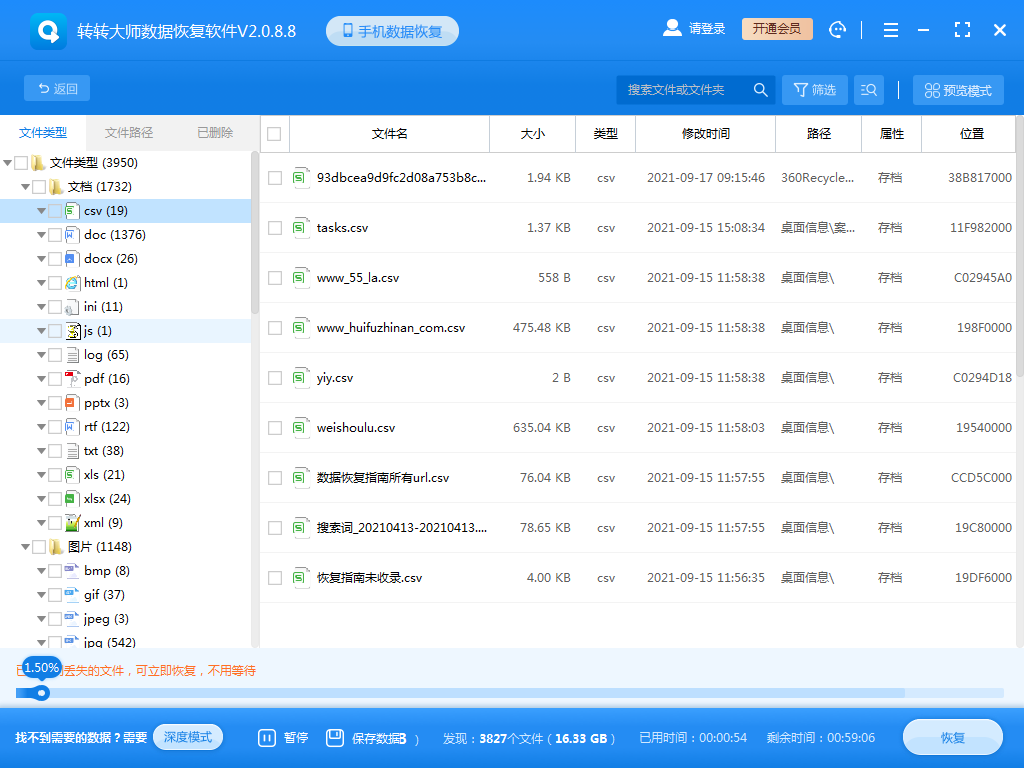The image size is (1024, 768).
Task: Click the 深度模式 deep mode button
Action: [188, 735]
